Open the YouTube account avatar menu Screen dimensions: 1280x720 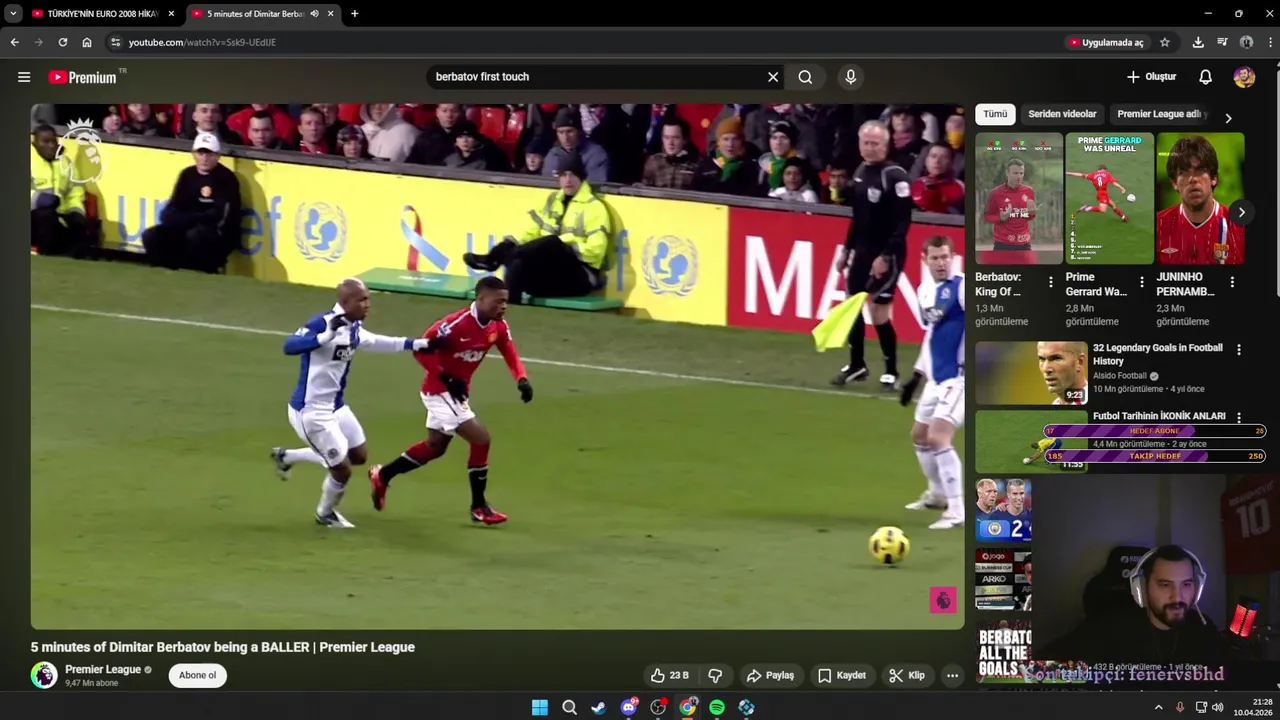coord(1244,77)
